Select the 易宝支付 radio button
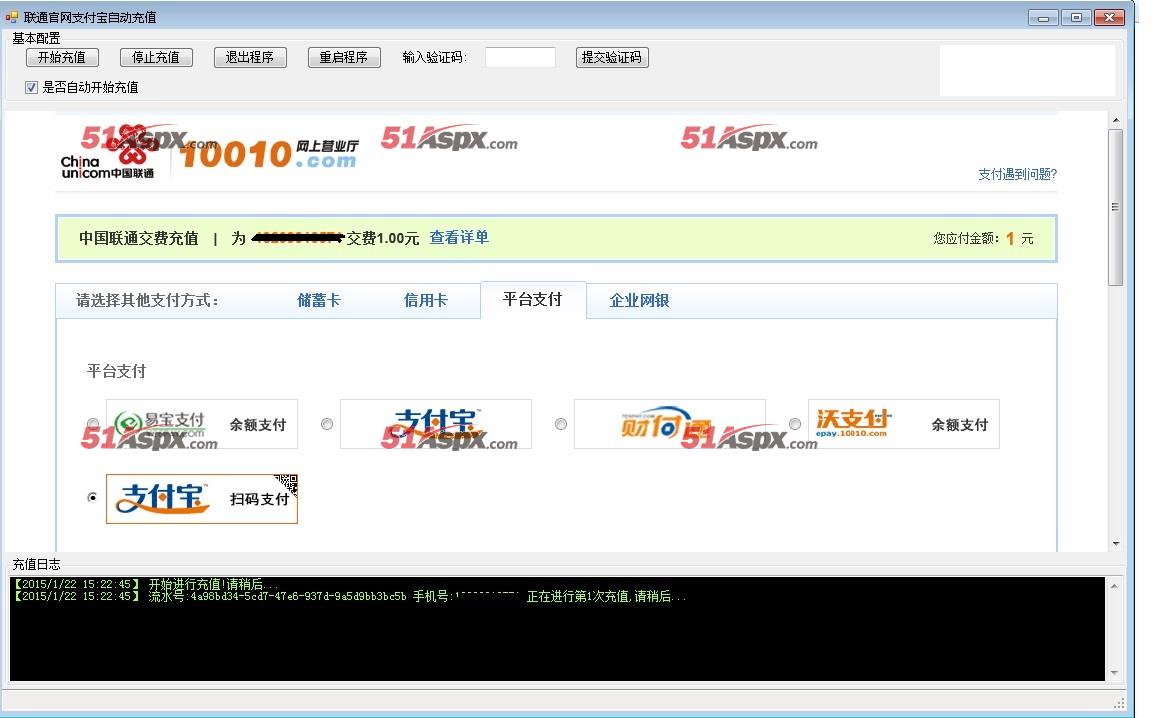Viewport: 1152px width, 718px height. point(93,424)
